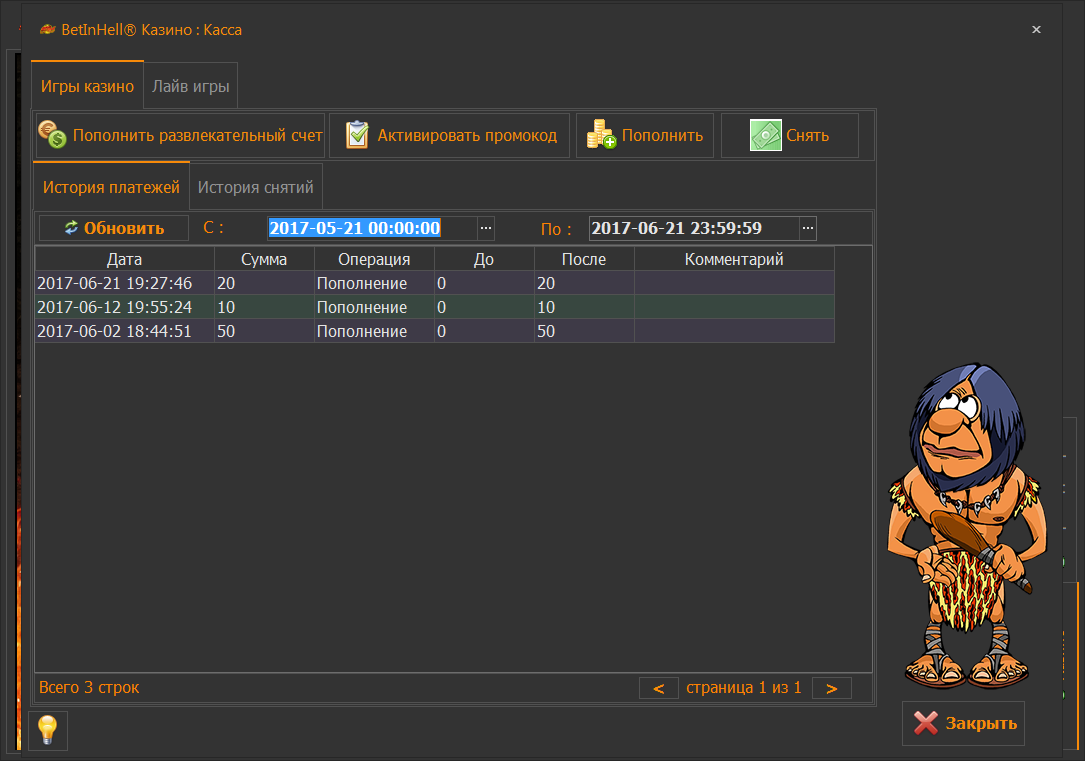Click the gold coins icon on Пополнить

601,135
